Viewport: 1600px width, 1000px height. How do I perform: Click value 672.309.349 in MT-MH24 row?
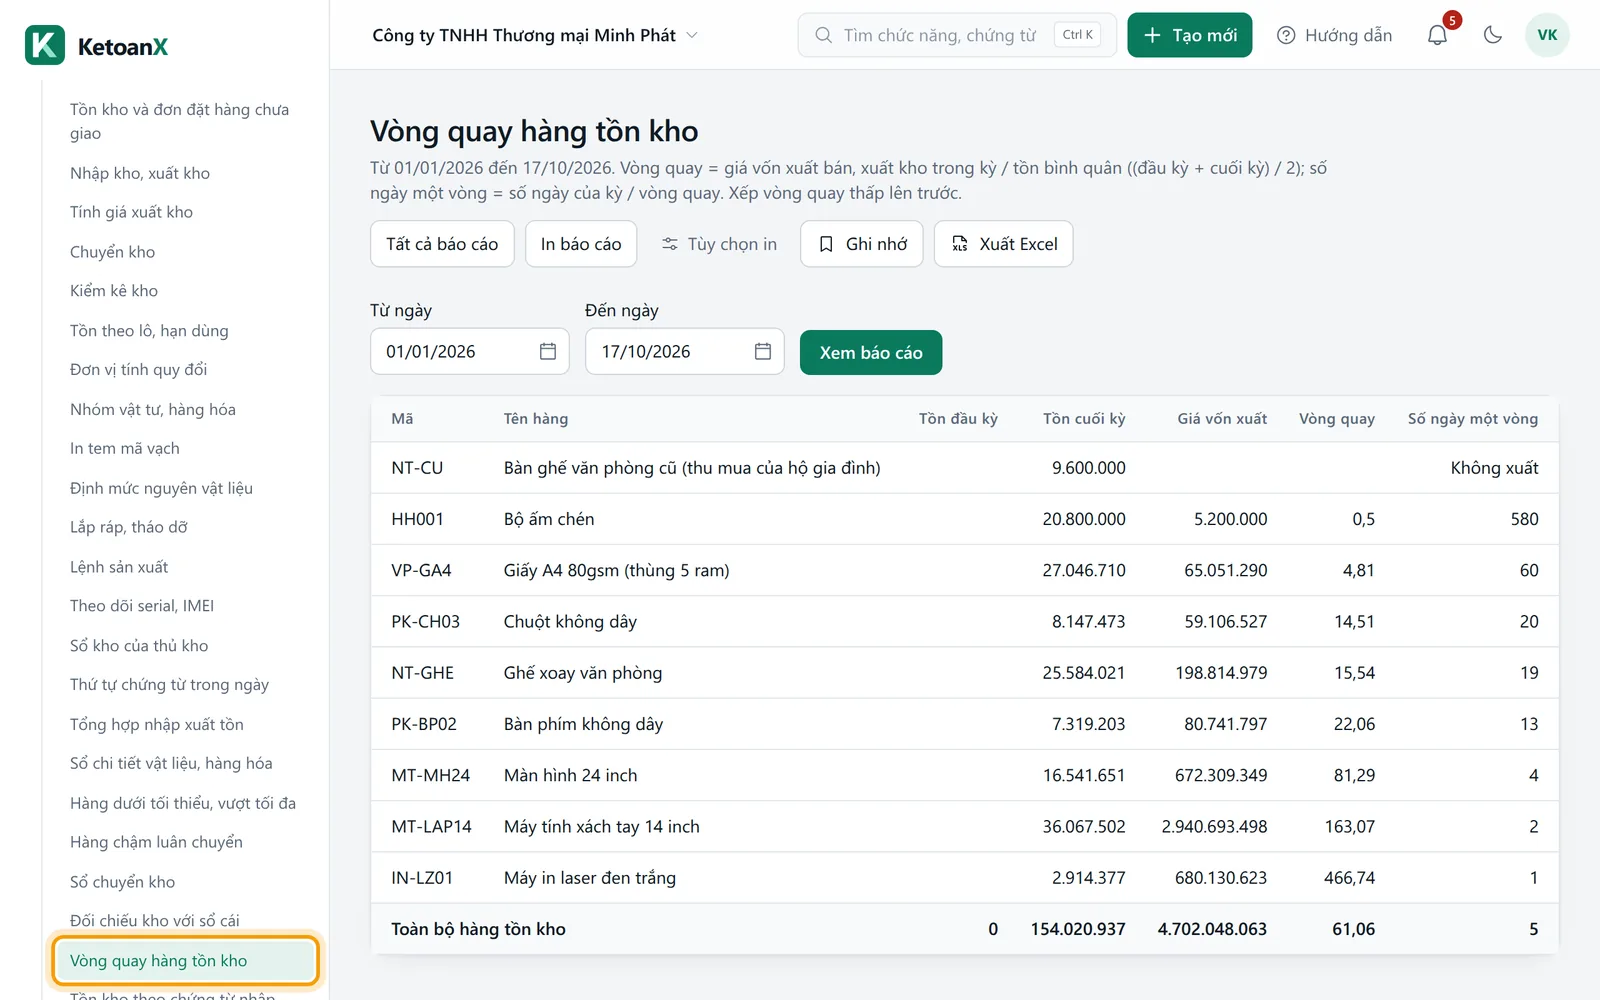point(1221,775)
